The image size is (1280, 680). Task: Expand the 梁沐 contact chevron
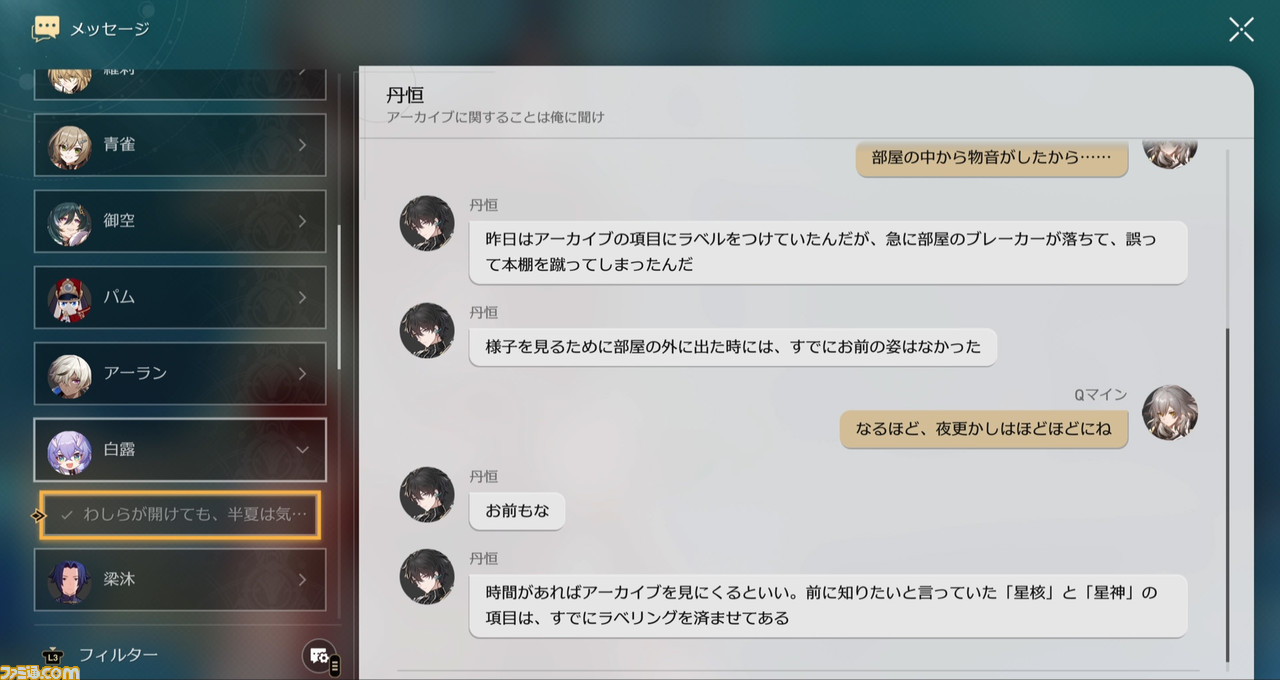point(302,579)
